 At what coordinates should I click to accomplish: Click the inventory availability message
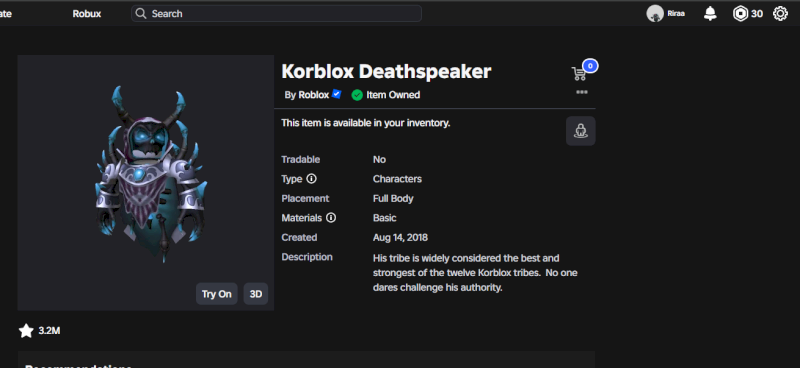(366, 123)
